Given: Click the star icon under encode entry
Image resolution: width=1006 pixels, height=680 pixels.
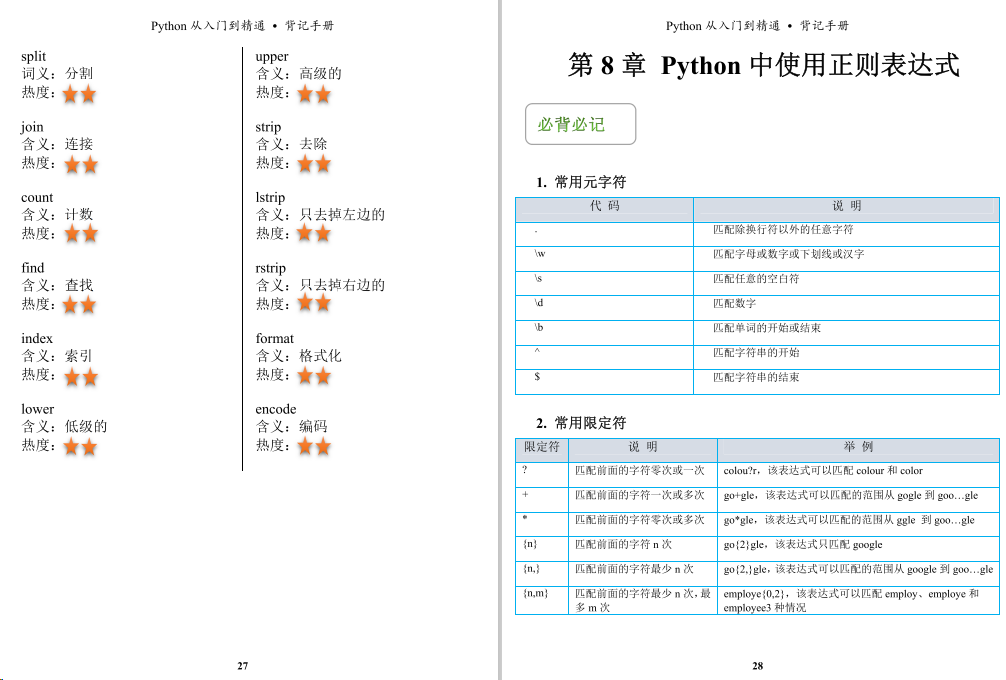Looking at the screenshot, I should pos(314,447).
